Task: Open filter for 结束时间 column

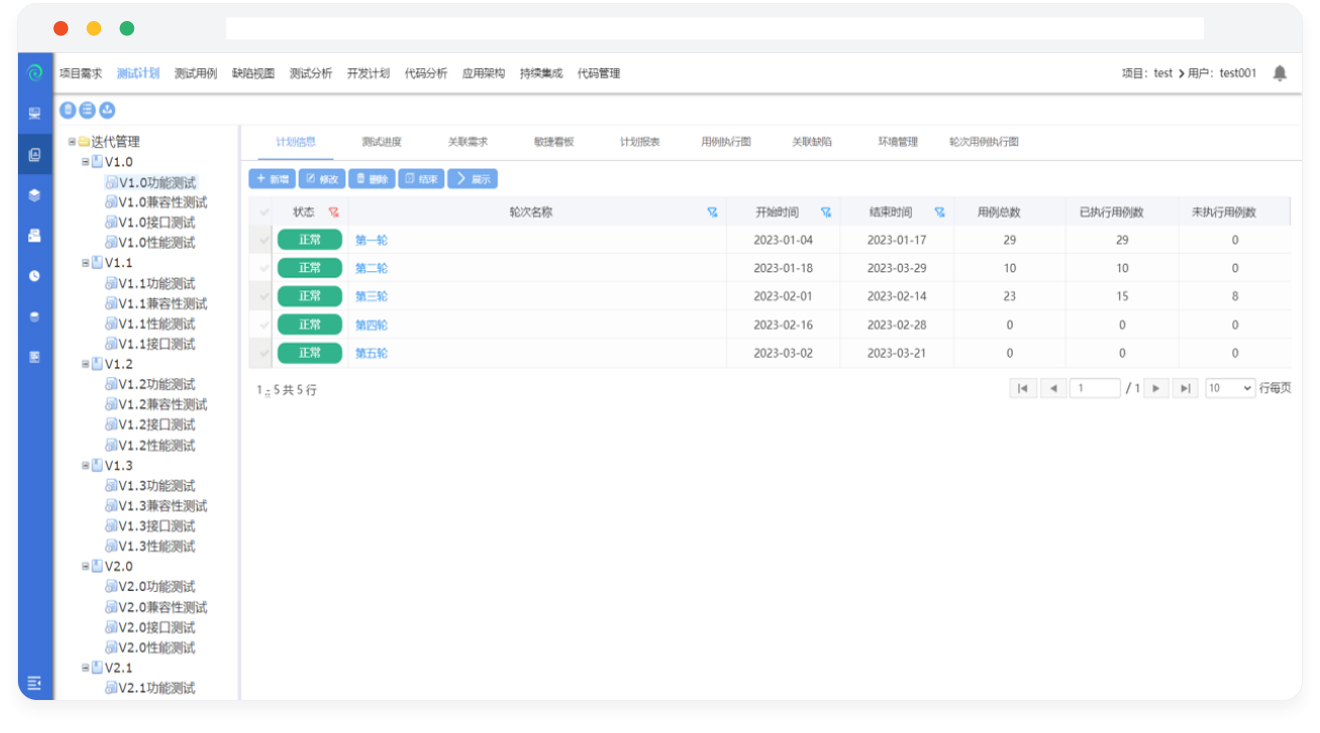Action: (x=939, y=212)
